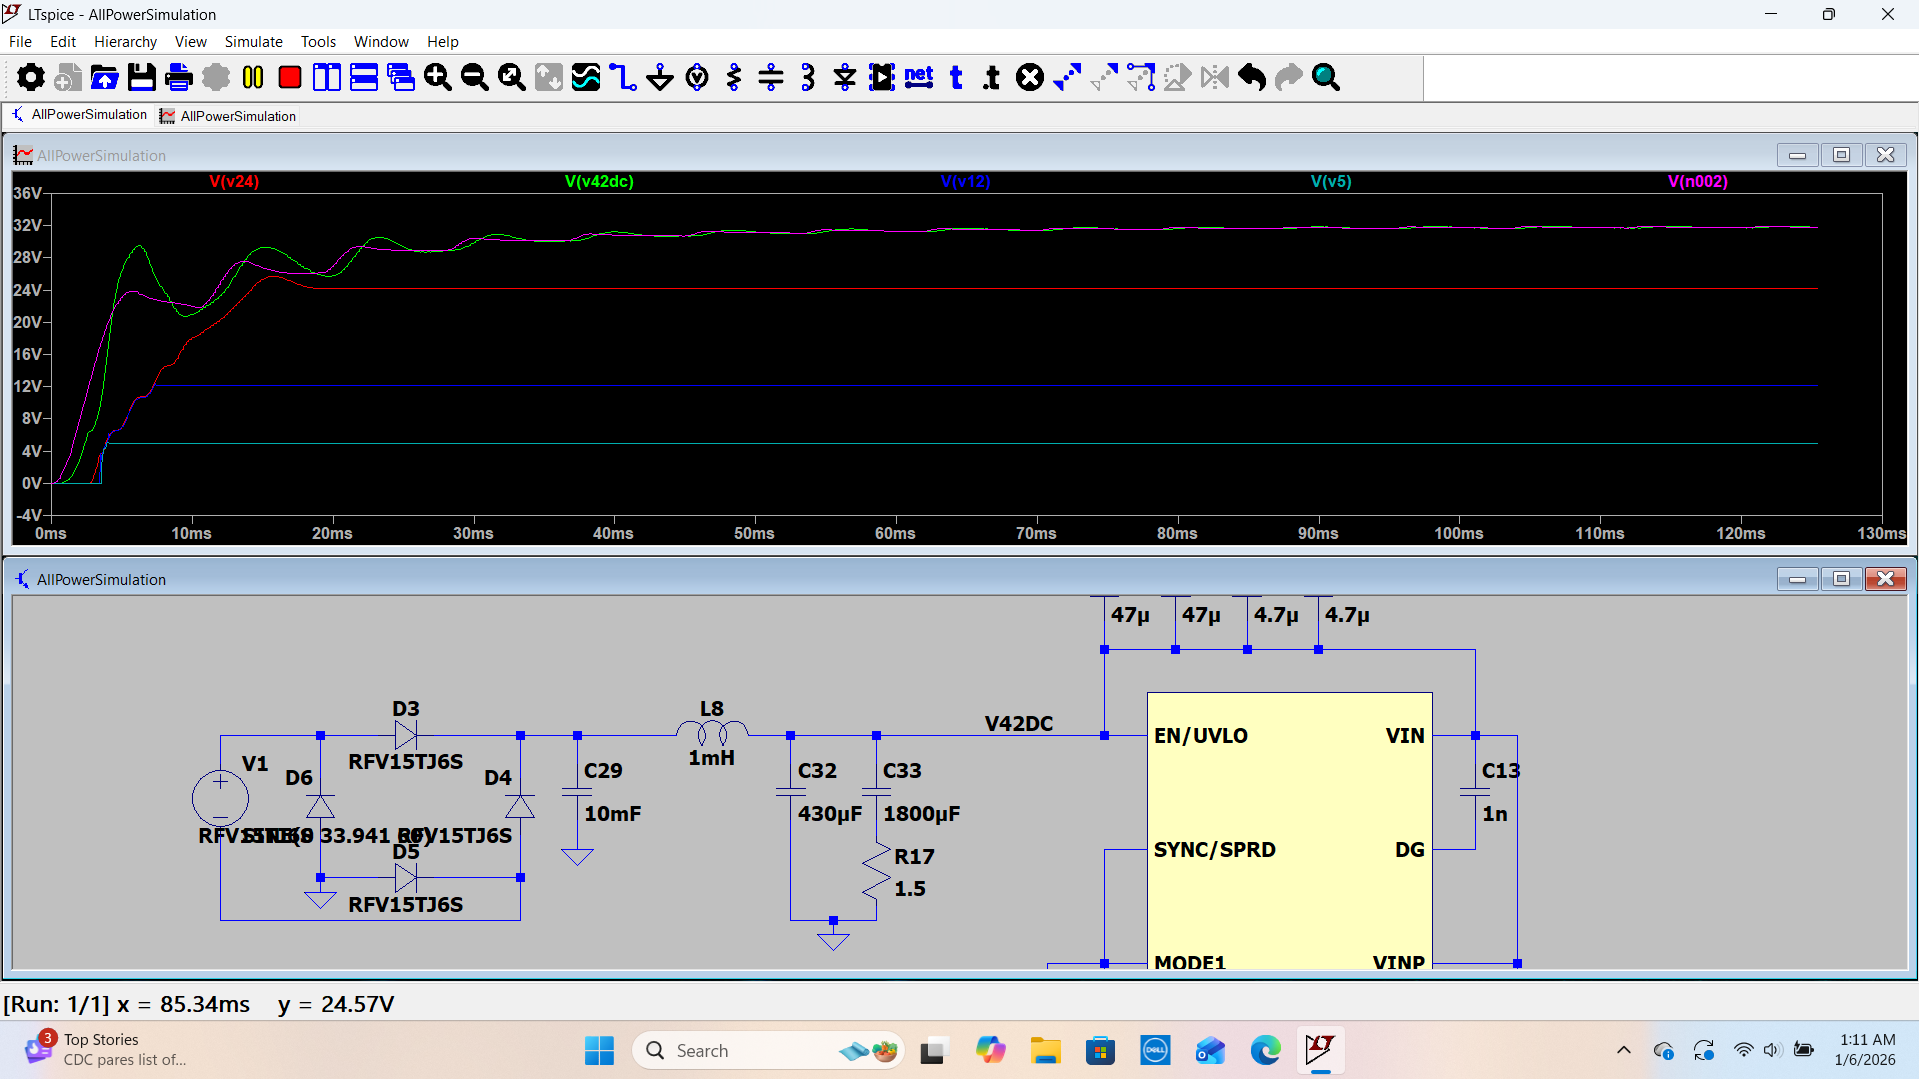This screenshot has width=1919, height=1079.
Task: Select the net label tool
Action: (918, 77)
